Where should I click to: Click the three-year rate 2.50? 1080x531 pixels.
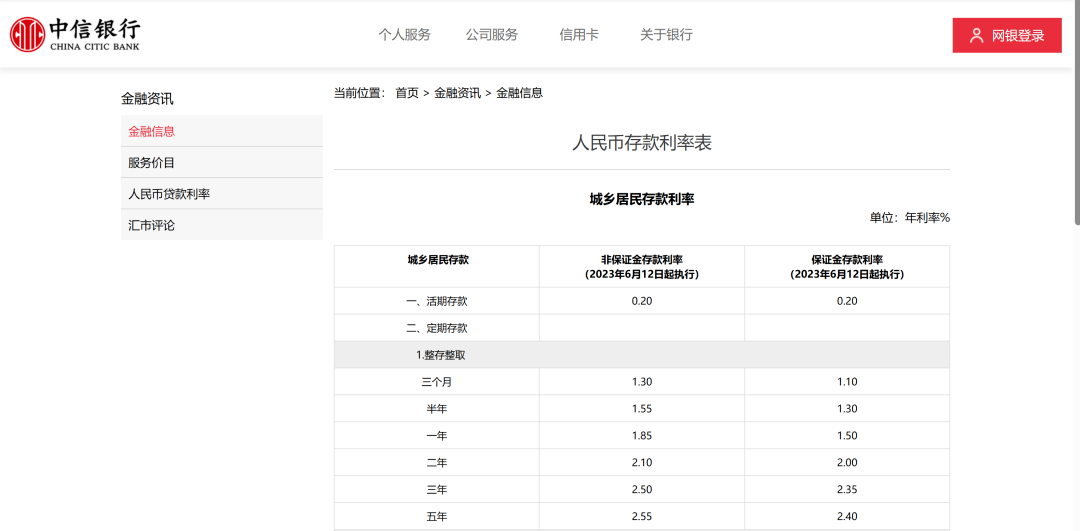click(x=642, y=489)
